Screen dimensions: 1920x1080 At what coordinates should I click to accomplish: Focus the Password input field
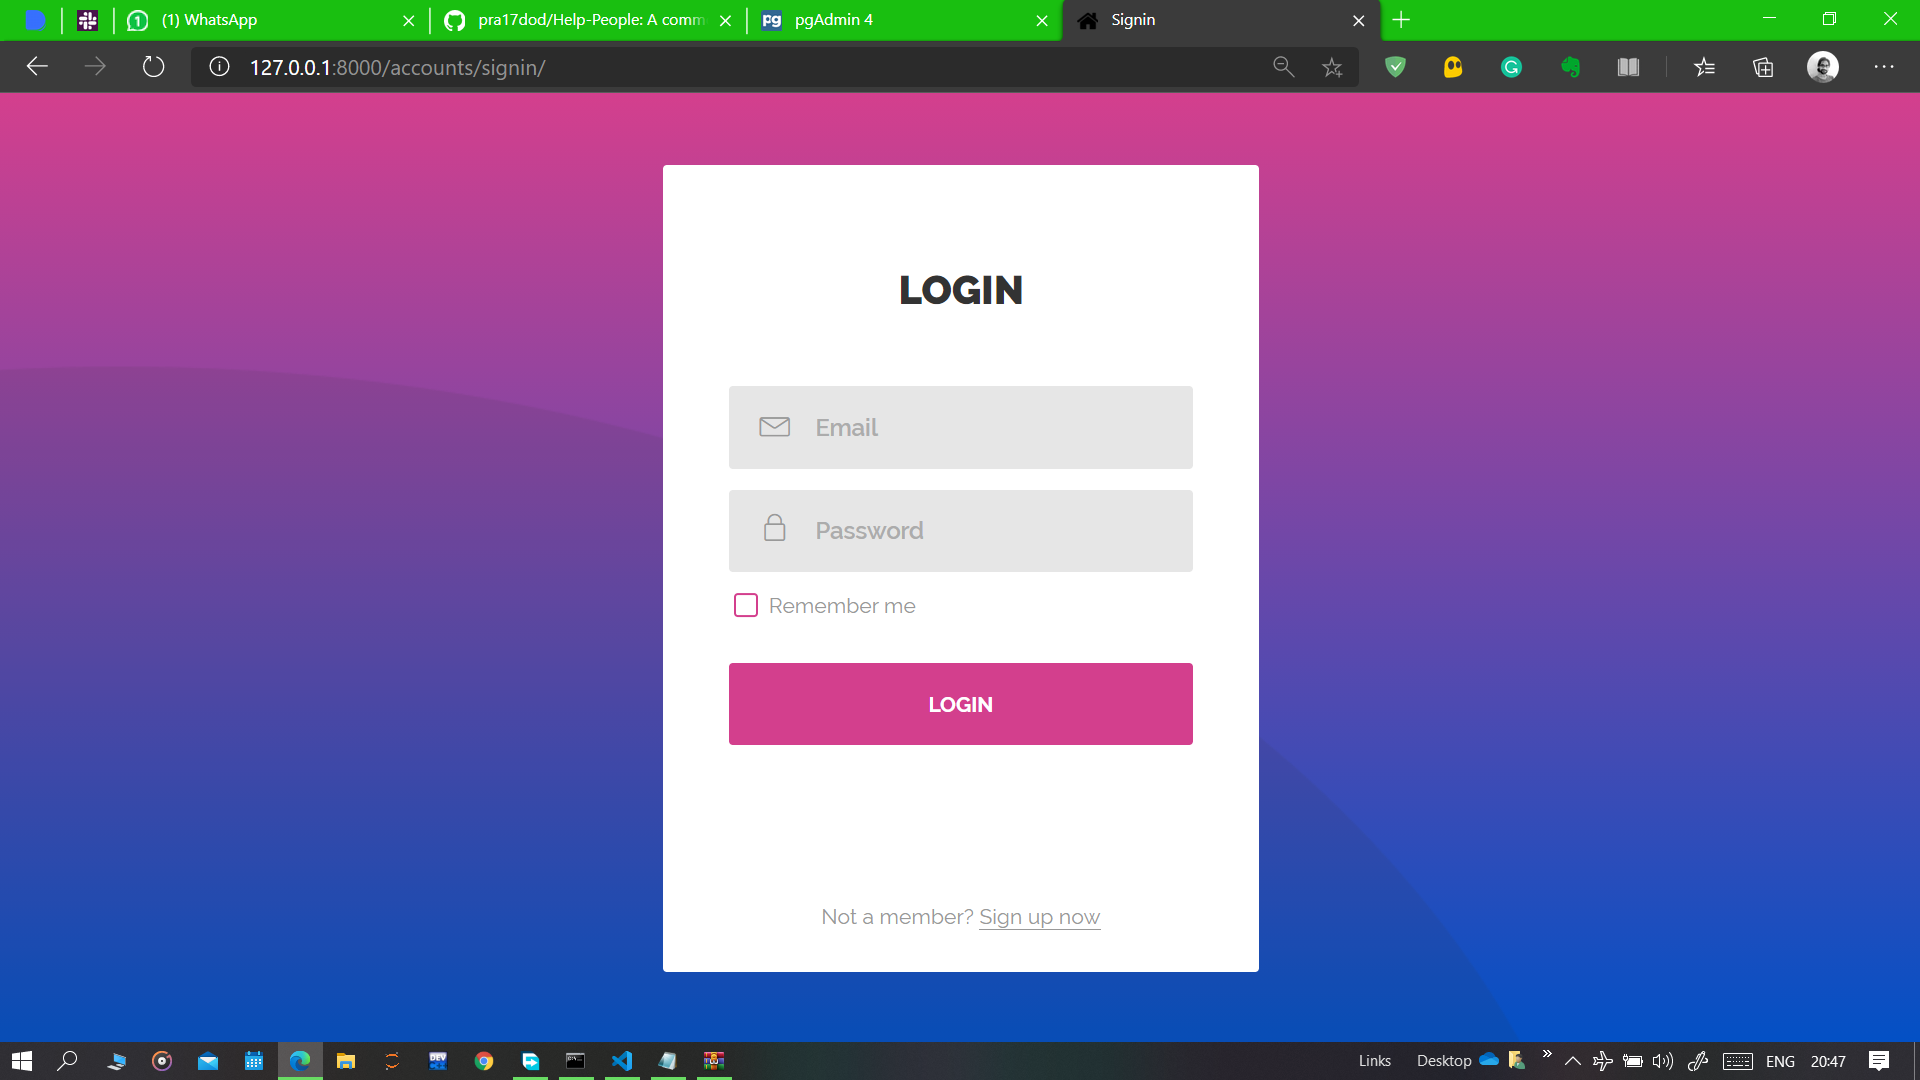click(960, 530)
